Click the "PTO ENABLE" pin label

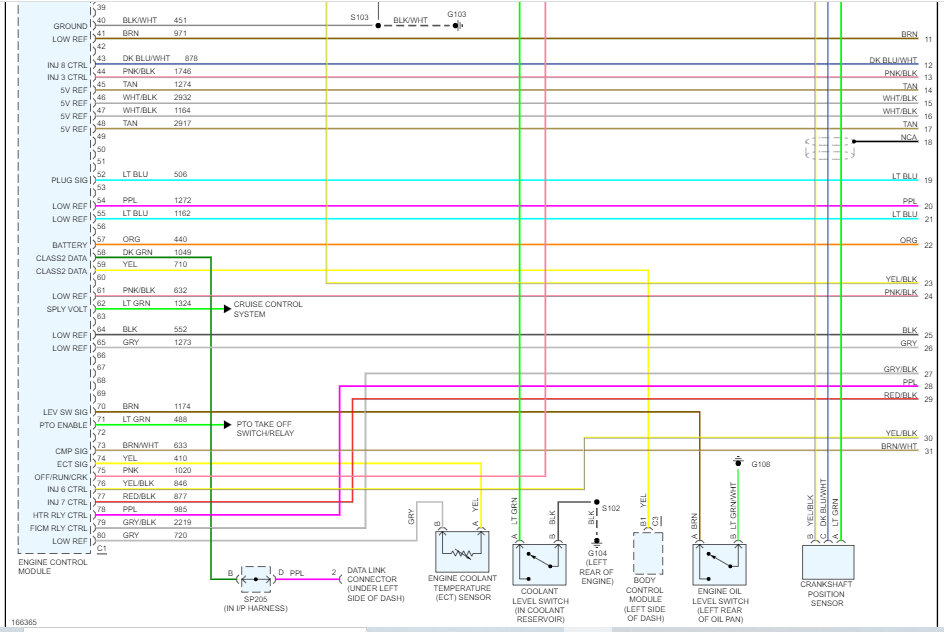click(x=63, y=426)
